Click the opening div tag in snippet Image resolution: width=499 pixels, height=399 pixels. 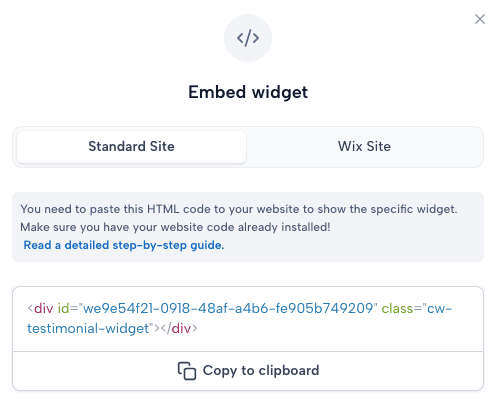(40, 308)
